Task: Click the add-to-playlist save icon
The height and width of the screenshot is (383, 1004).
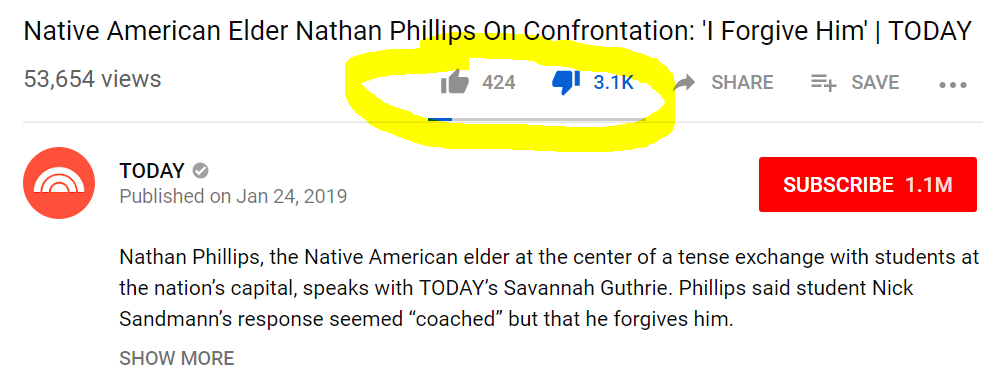Action: tap(823, 83)
